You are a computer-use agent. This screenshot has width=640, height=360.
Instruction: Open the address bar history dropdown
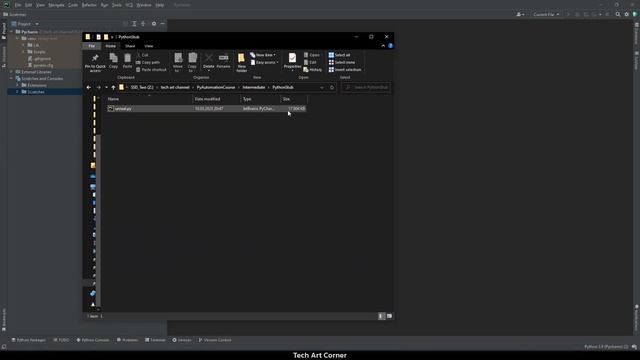click(322, 87)
